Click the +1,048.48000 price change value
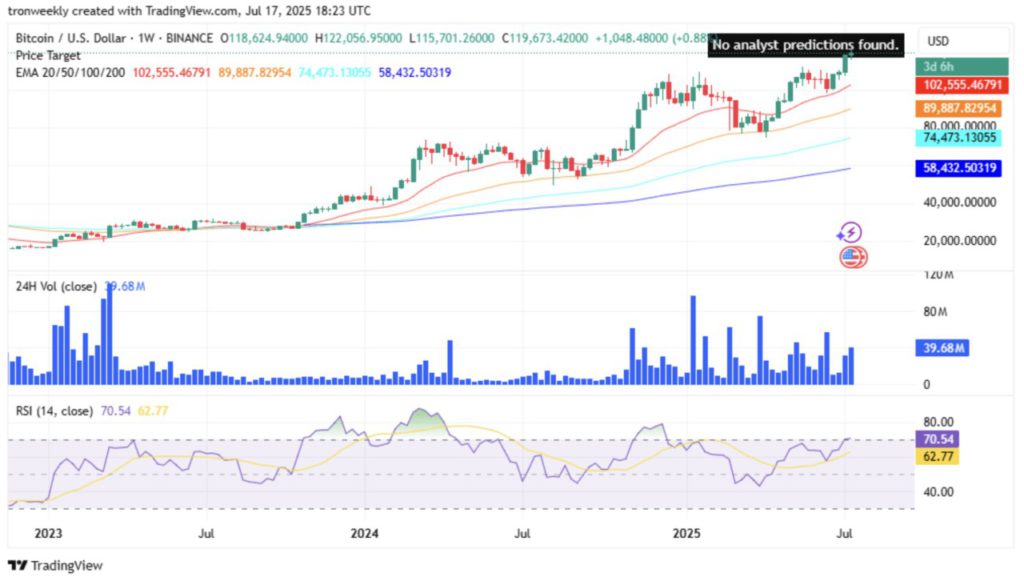The height and width of the screenshot is (577, 1024). click(x=631, y=38)
